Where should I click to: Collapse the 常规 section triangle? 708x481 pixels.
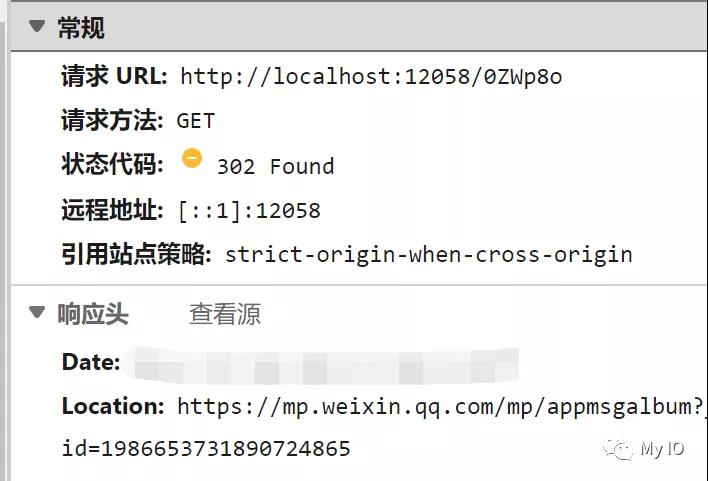click(x=37, y=26)
